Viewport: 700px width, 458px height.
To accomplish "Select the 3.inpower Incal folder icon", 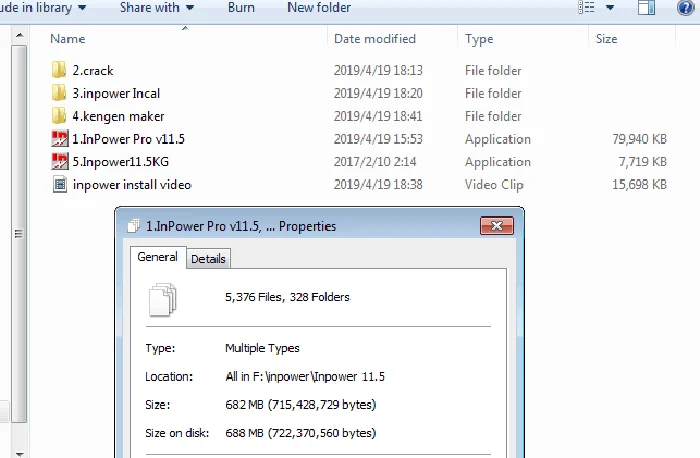I will pos(59,93).
